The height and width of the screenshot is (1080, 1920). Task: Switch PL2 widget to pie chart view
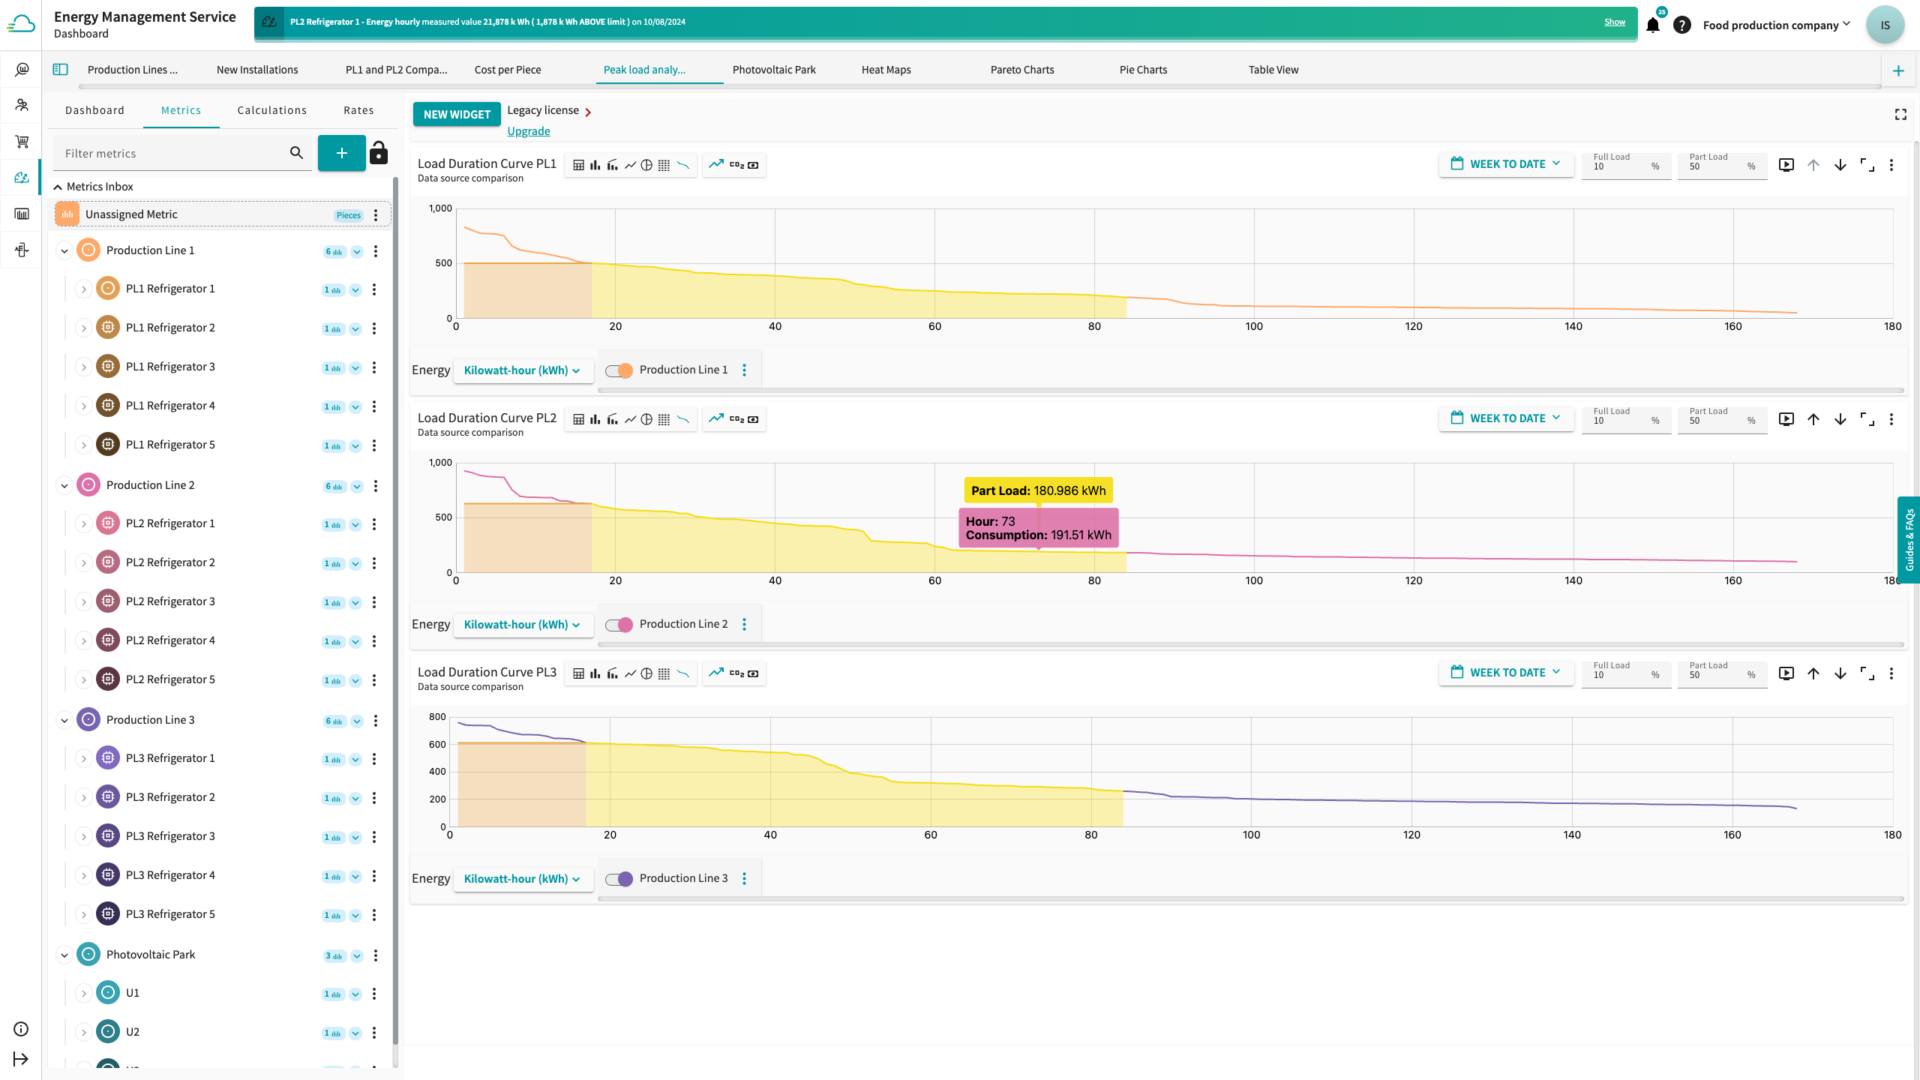coord(646,420)
